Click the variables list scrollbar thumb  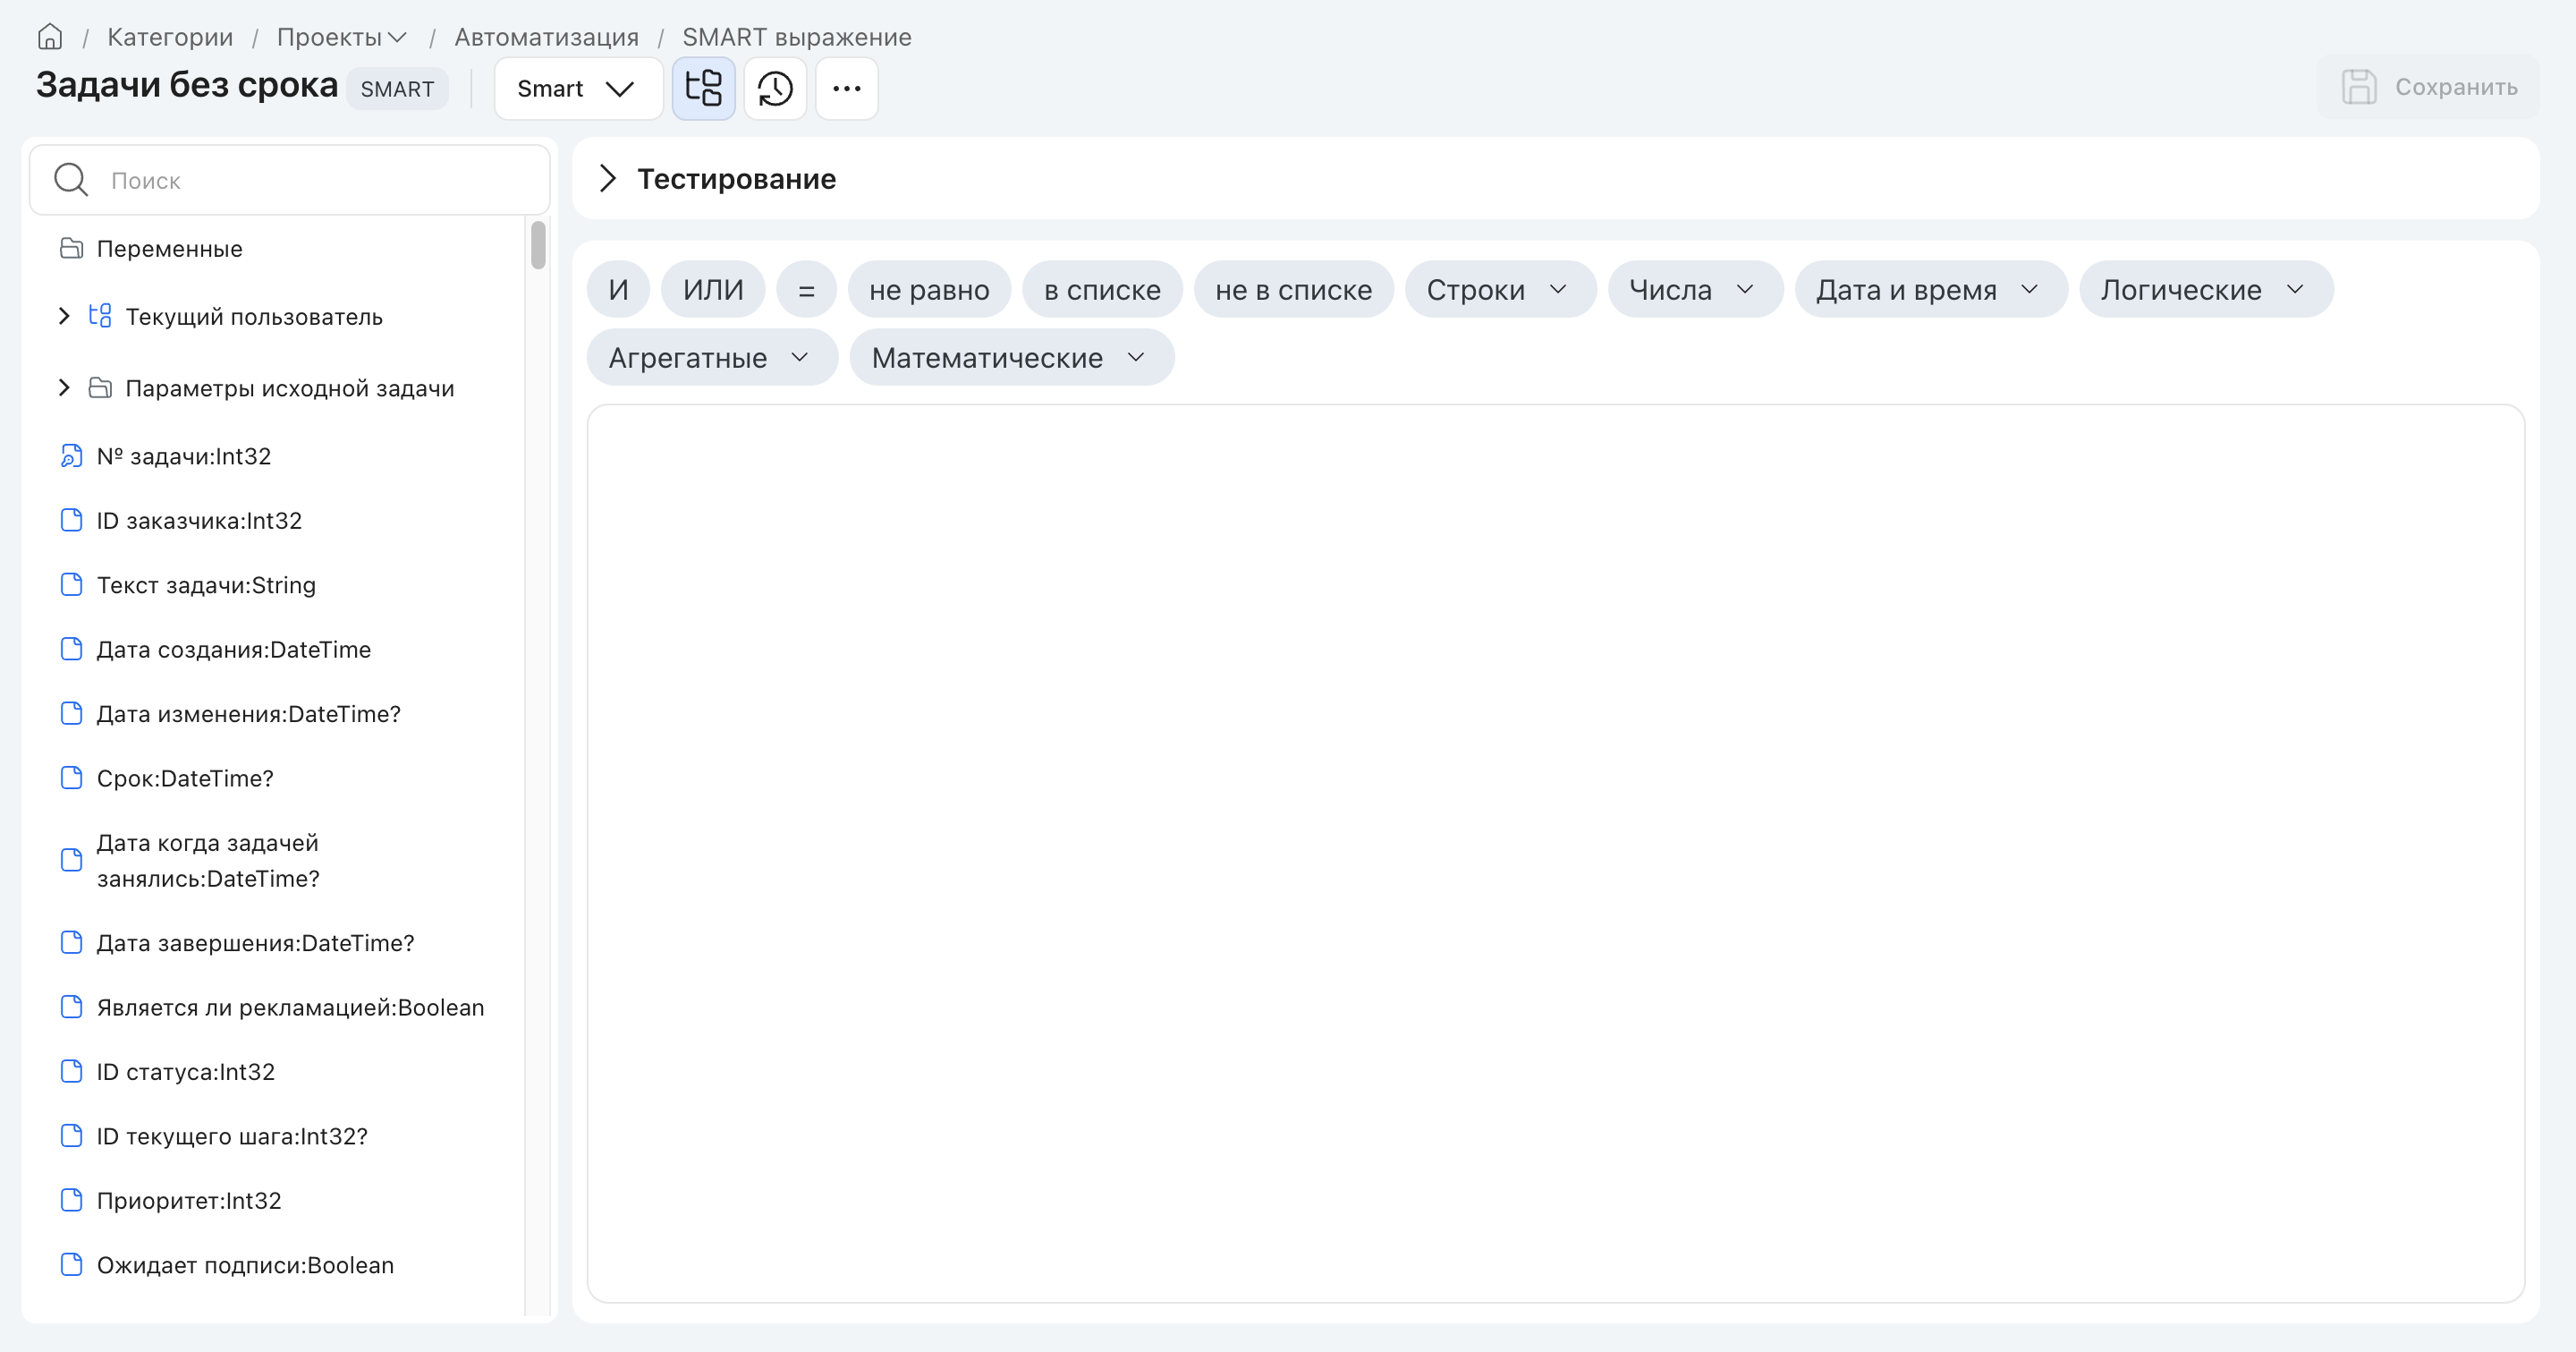coord(538,245)
